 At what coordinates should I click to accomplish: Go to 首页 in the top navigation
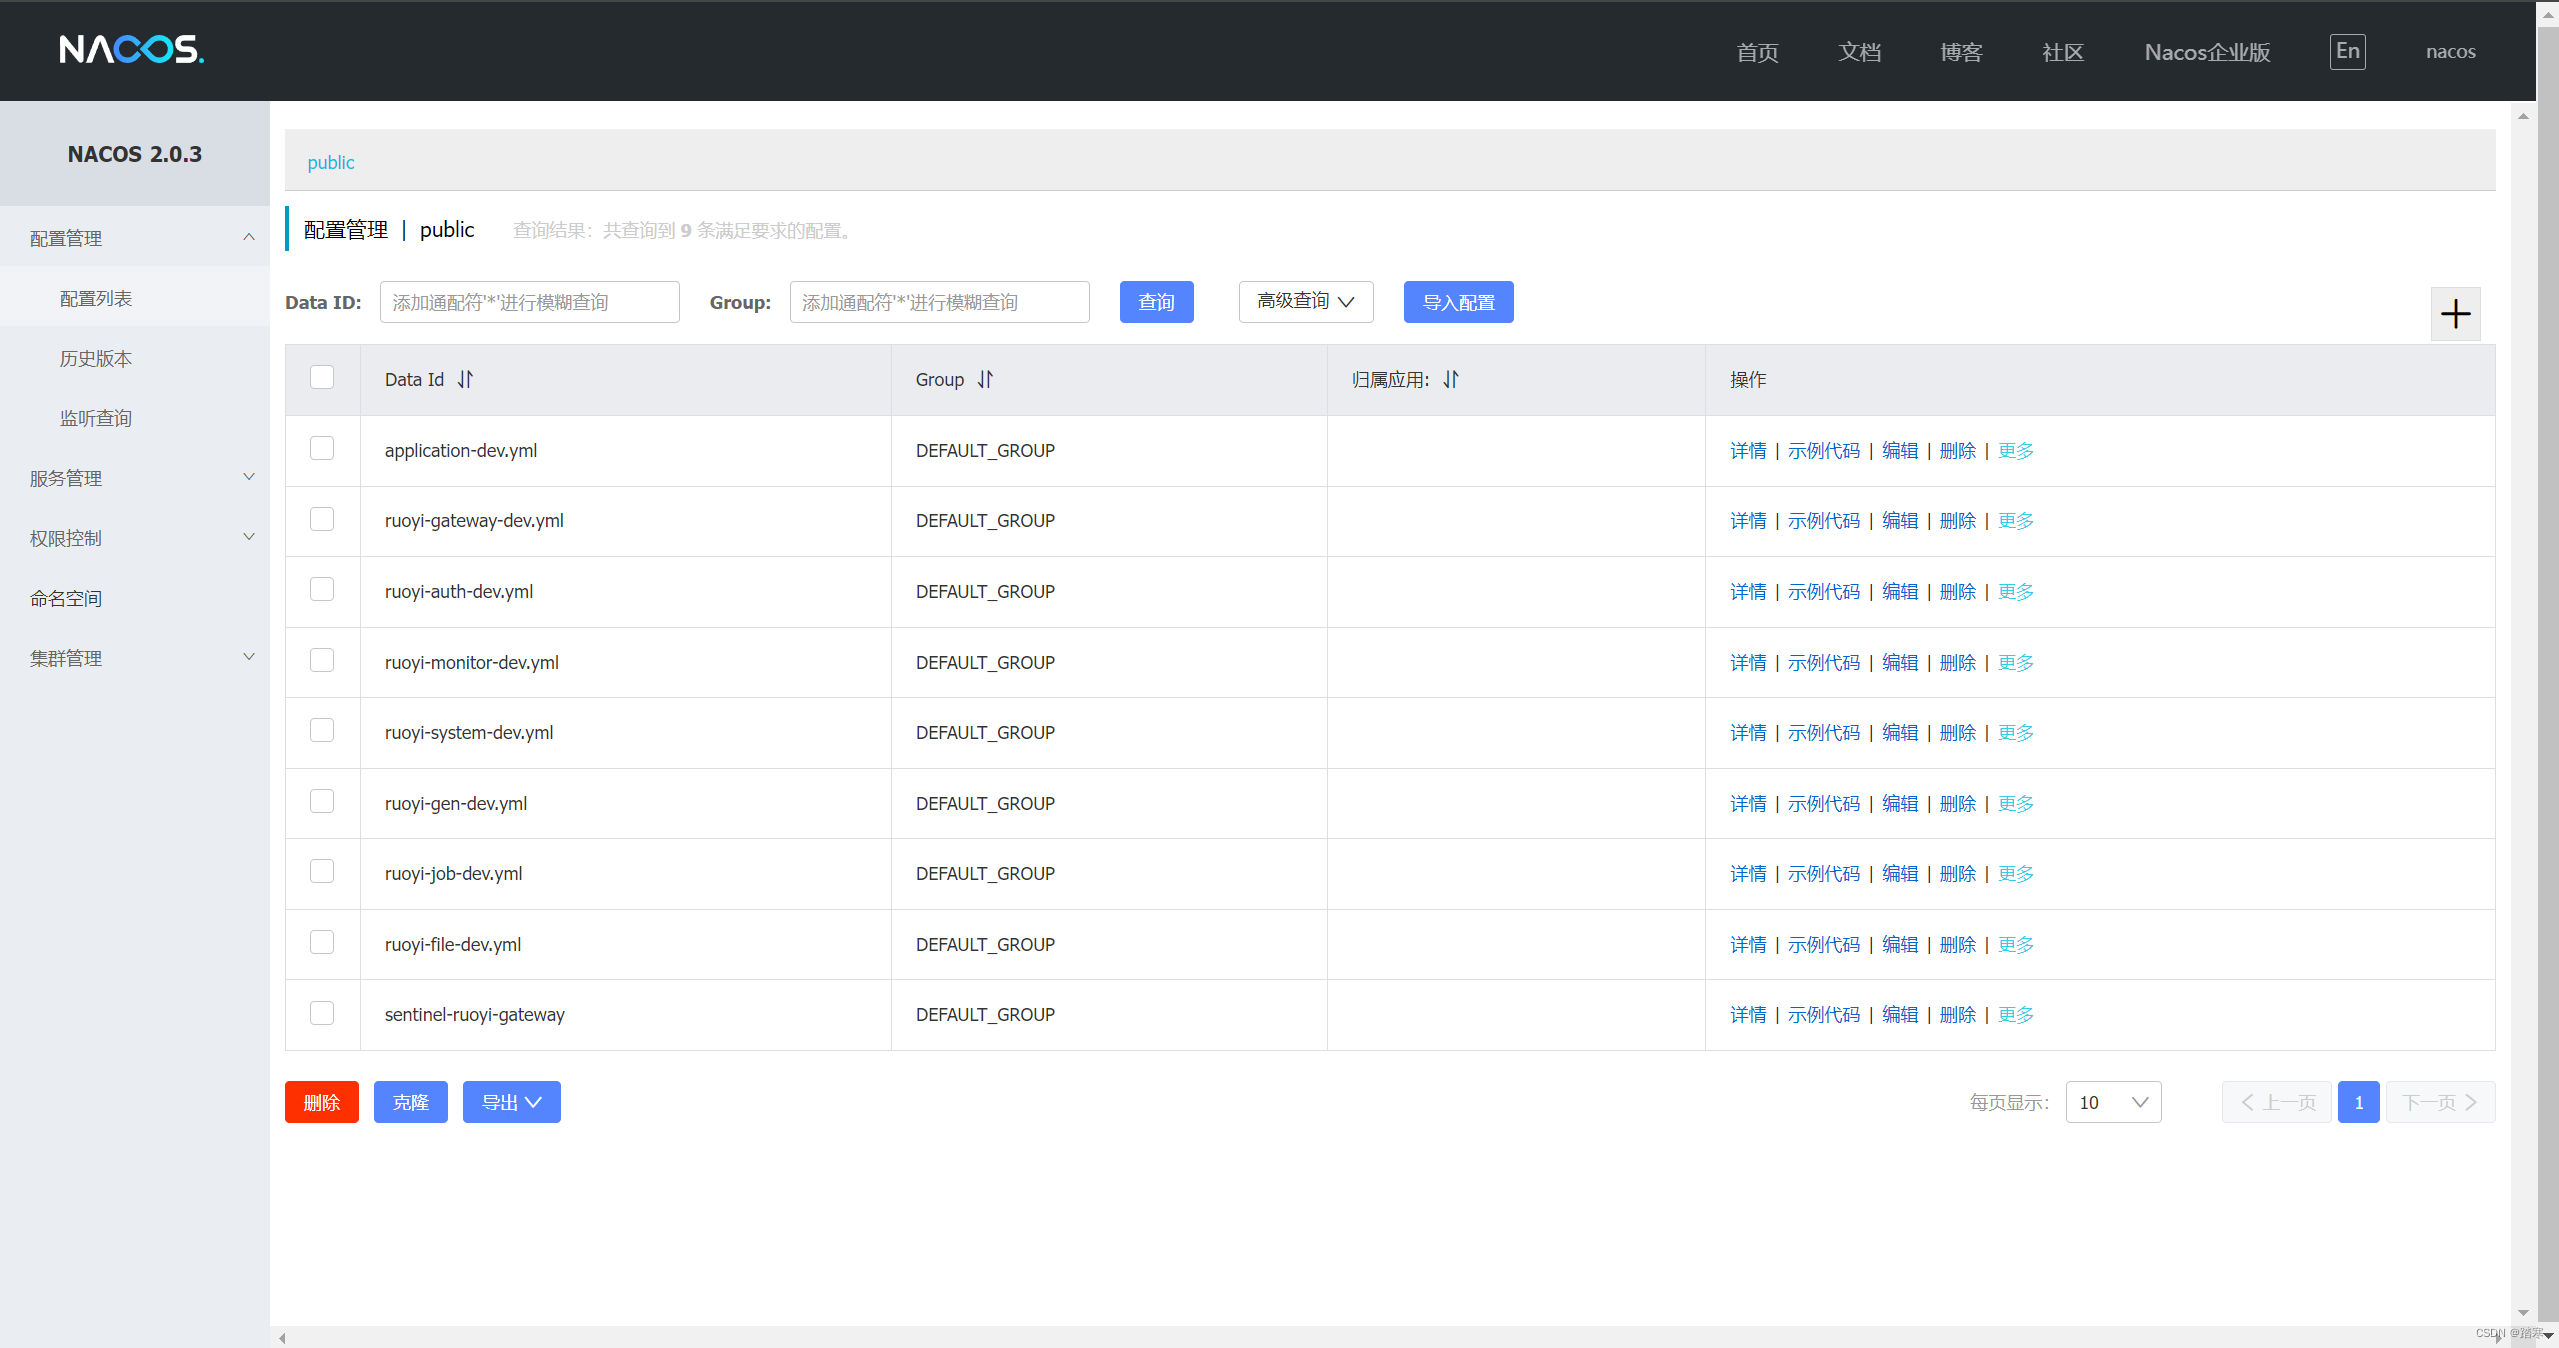coord(1757,52)
